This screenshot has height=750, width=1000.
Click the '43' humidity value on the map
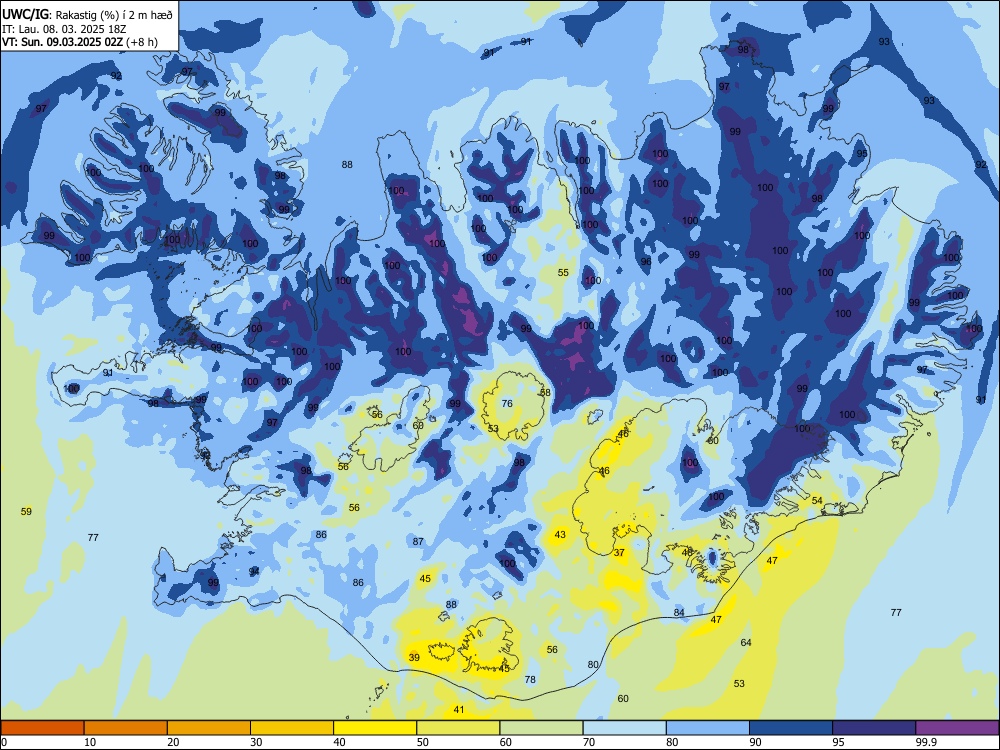pyautogui.click(x=560, y=534)
